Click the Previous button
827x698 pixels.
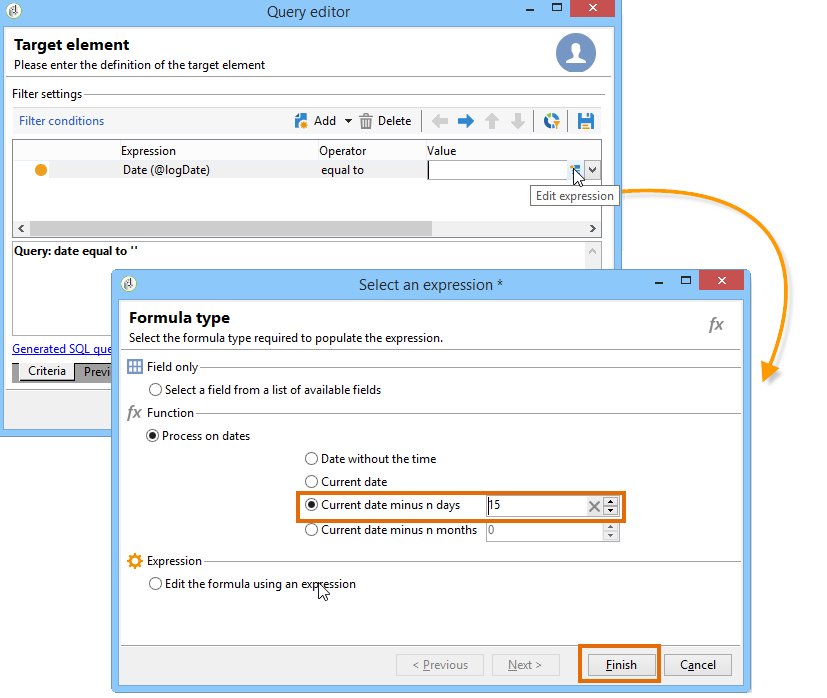(x=440, y=665)
